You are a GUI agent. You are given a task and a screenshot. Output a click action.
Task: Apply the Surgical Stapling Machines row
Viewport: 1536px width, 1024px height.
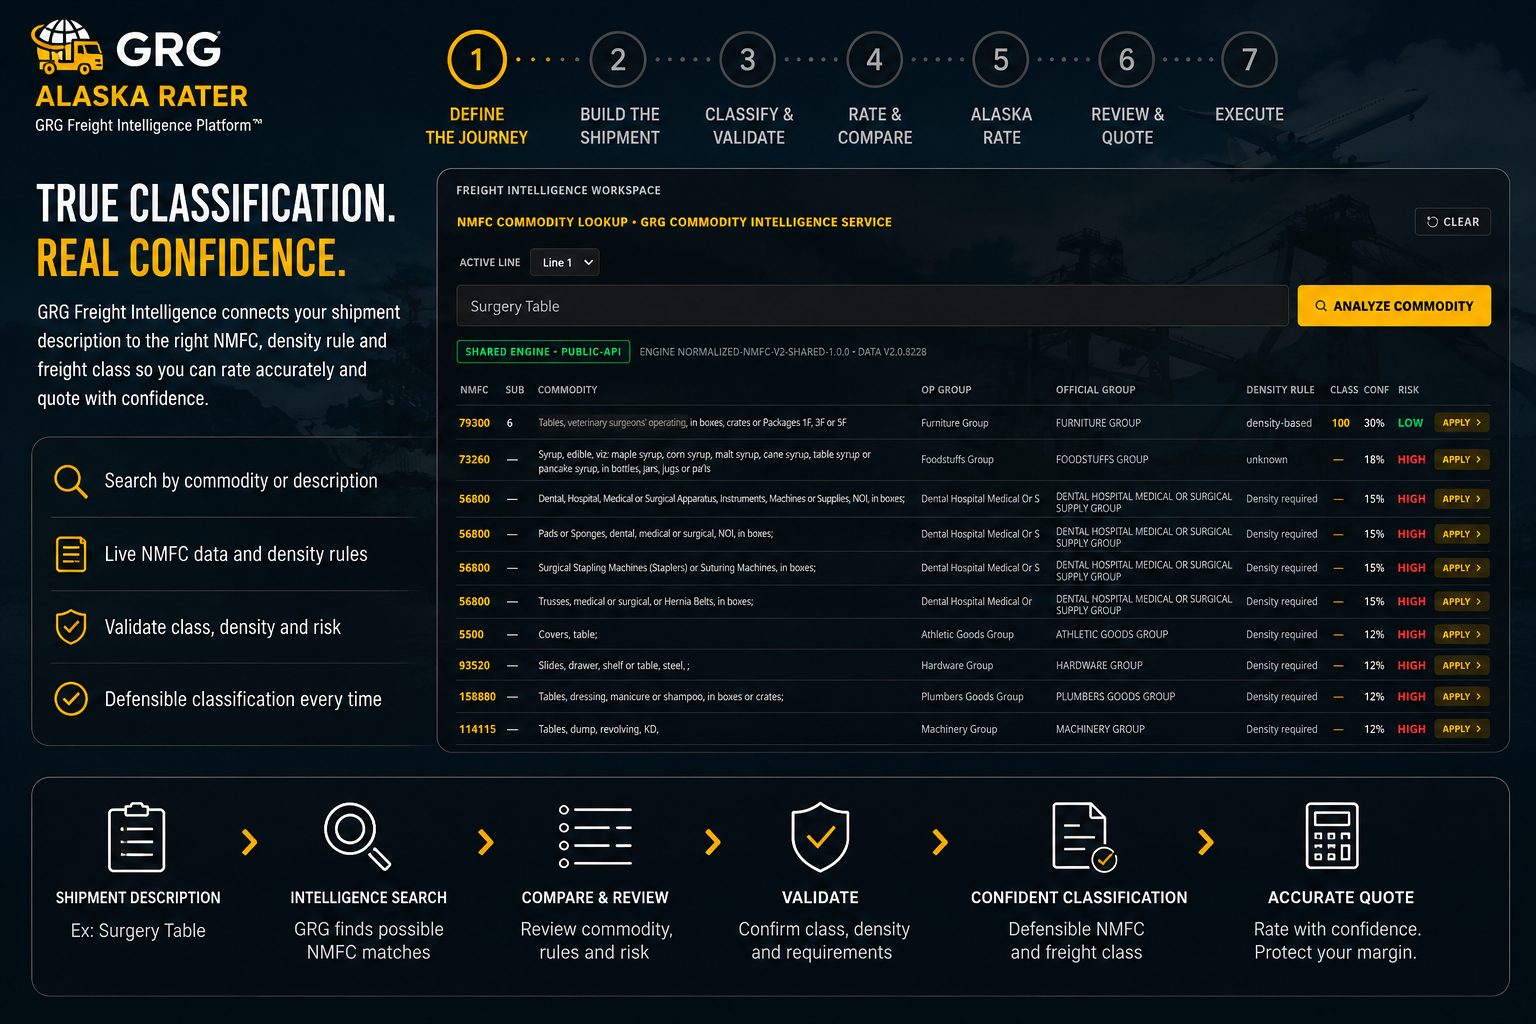point(1461,568)
